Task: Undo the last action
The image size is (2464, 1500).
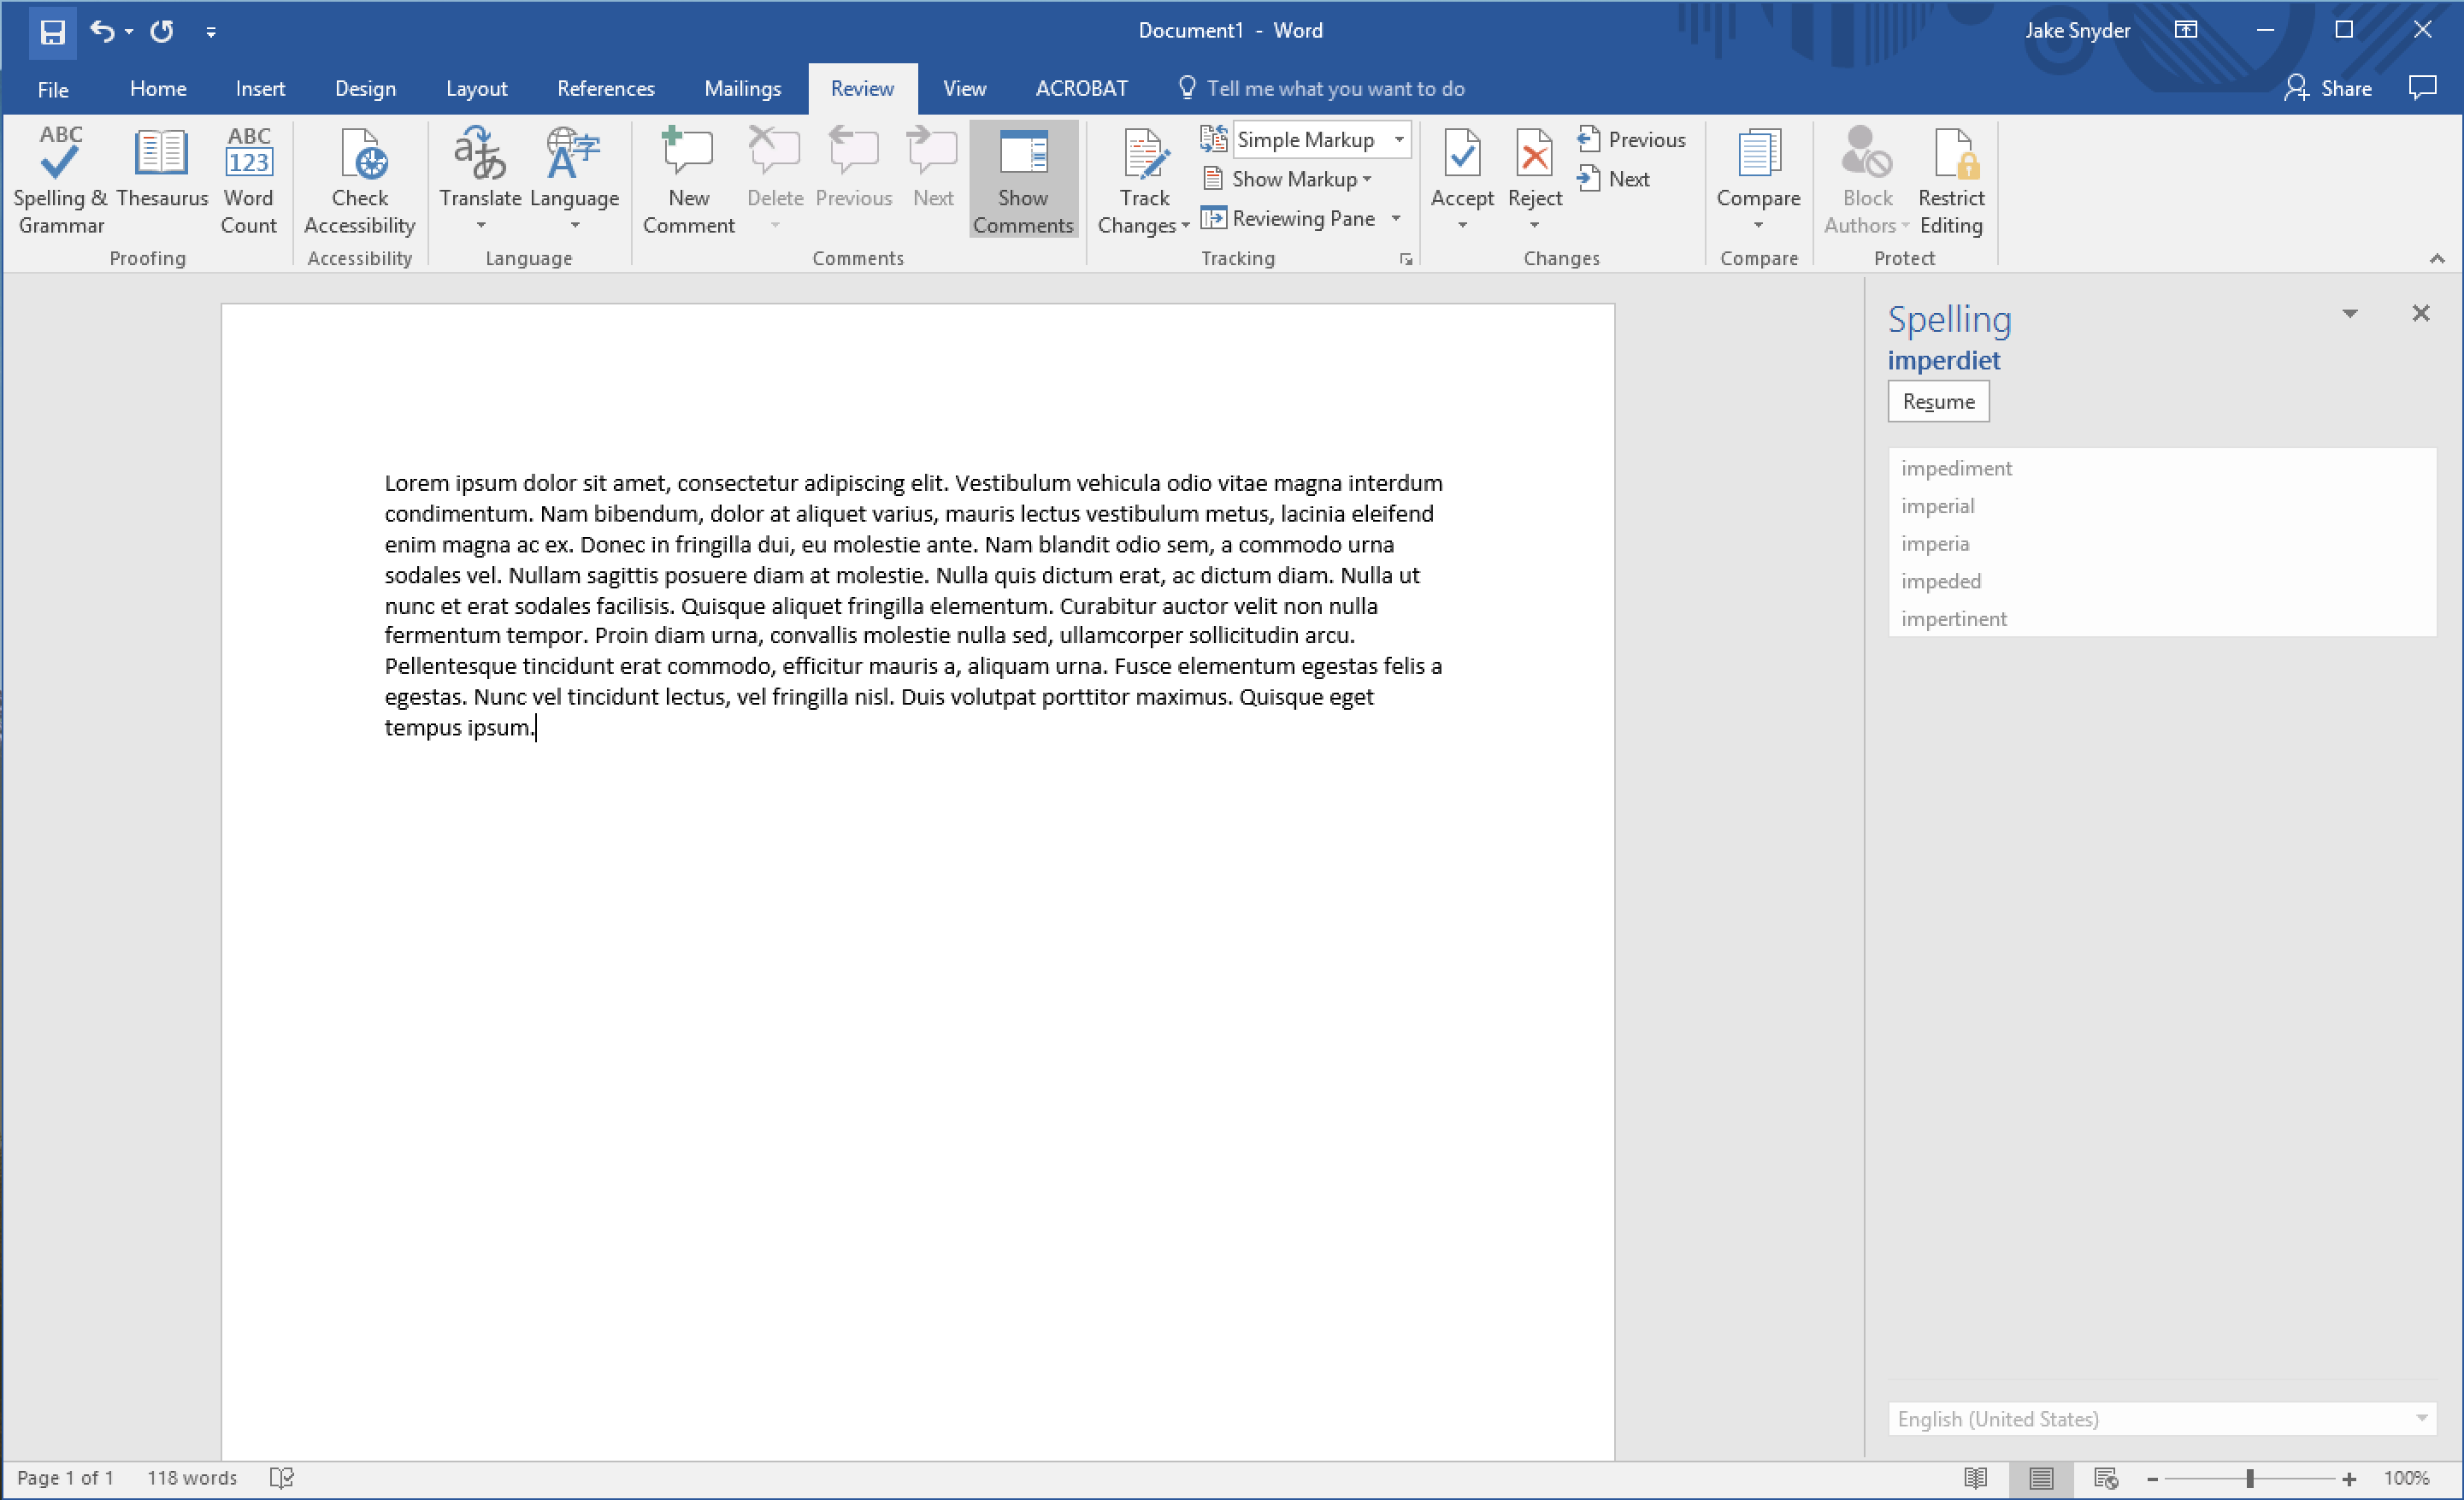Action: pos(102,31)
